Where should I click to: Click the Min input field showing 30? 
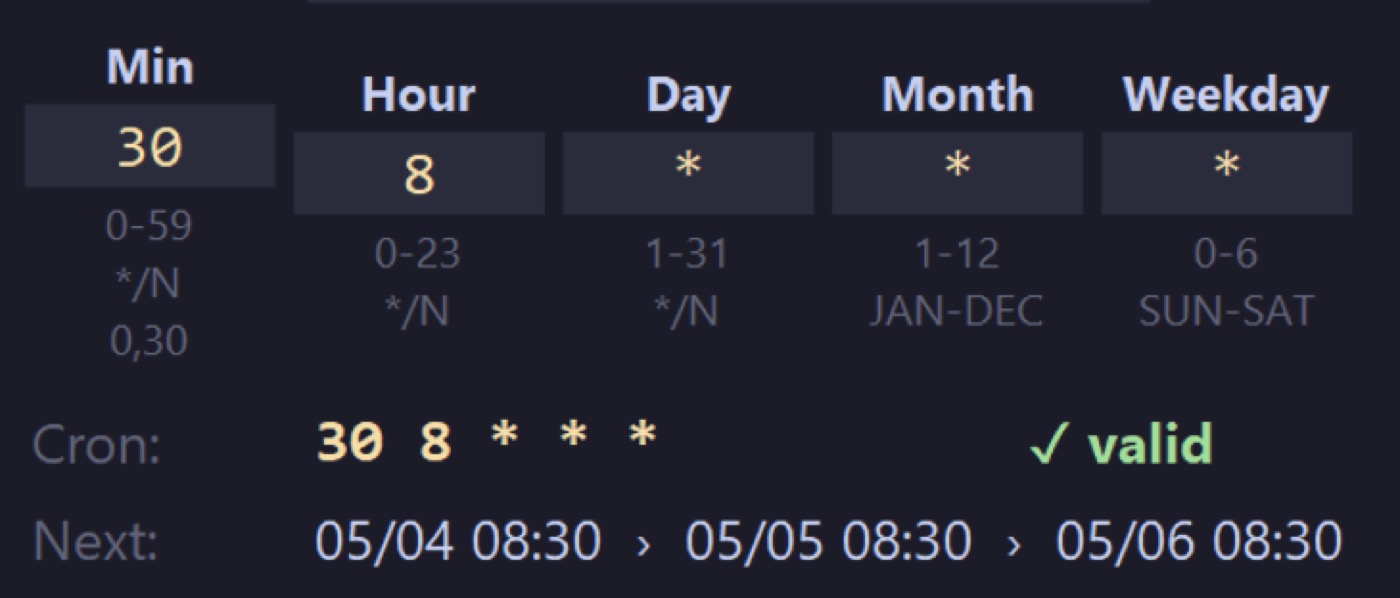pos(150,146)
